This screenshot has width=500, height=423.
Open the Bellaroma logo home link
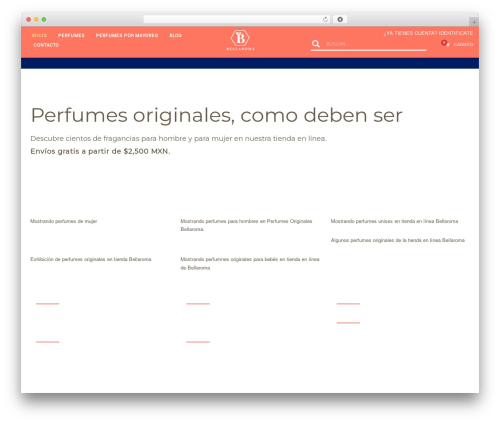(x=240, y=40)
